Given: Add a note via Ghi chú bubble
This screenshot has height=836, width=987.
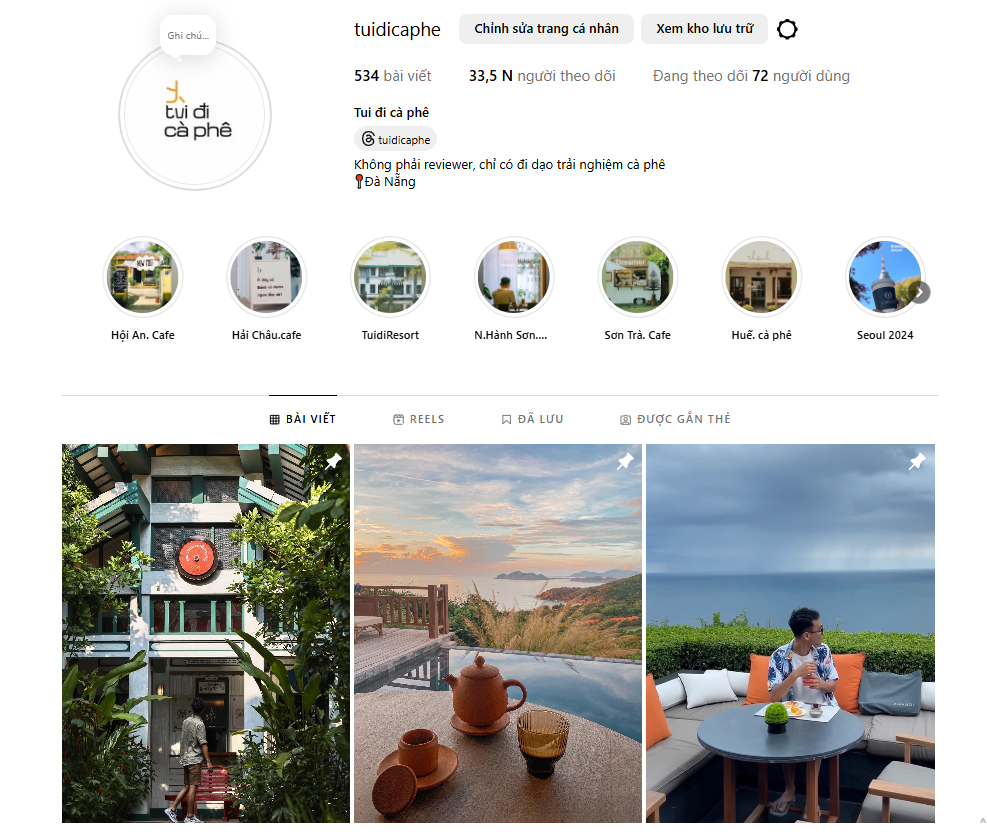Looking at the screenshot, I should [188, 36].
